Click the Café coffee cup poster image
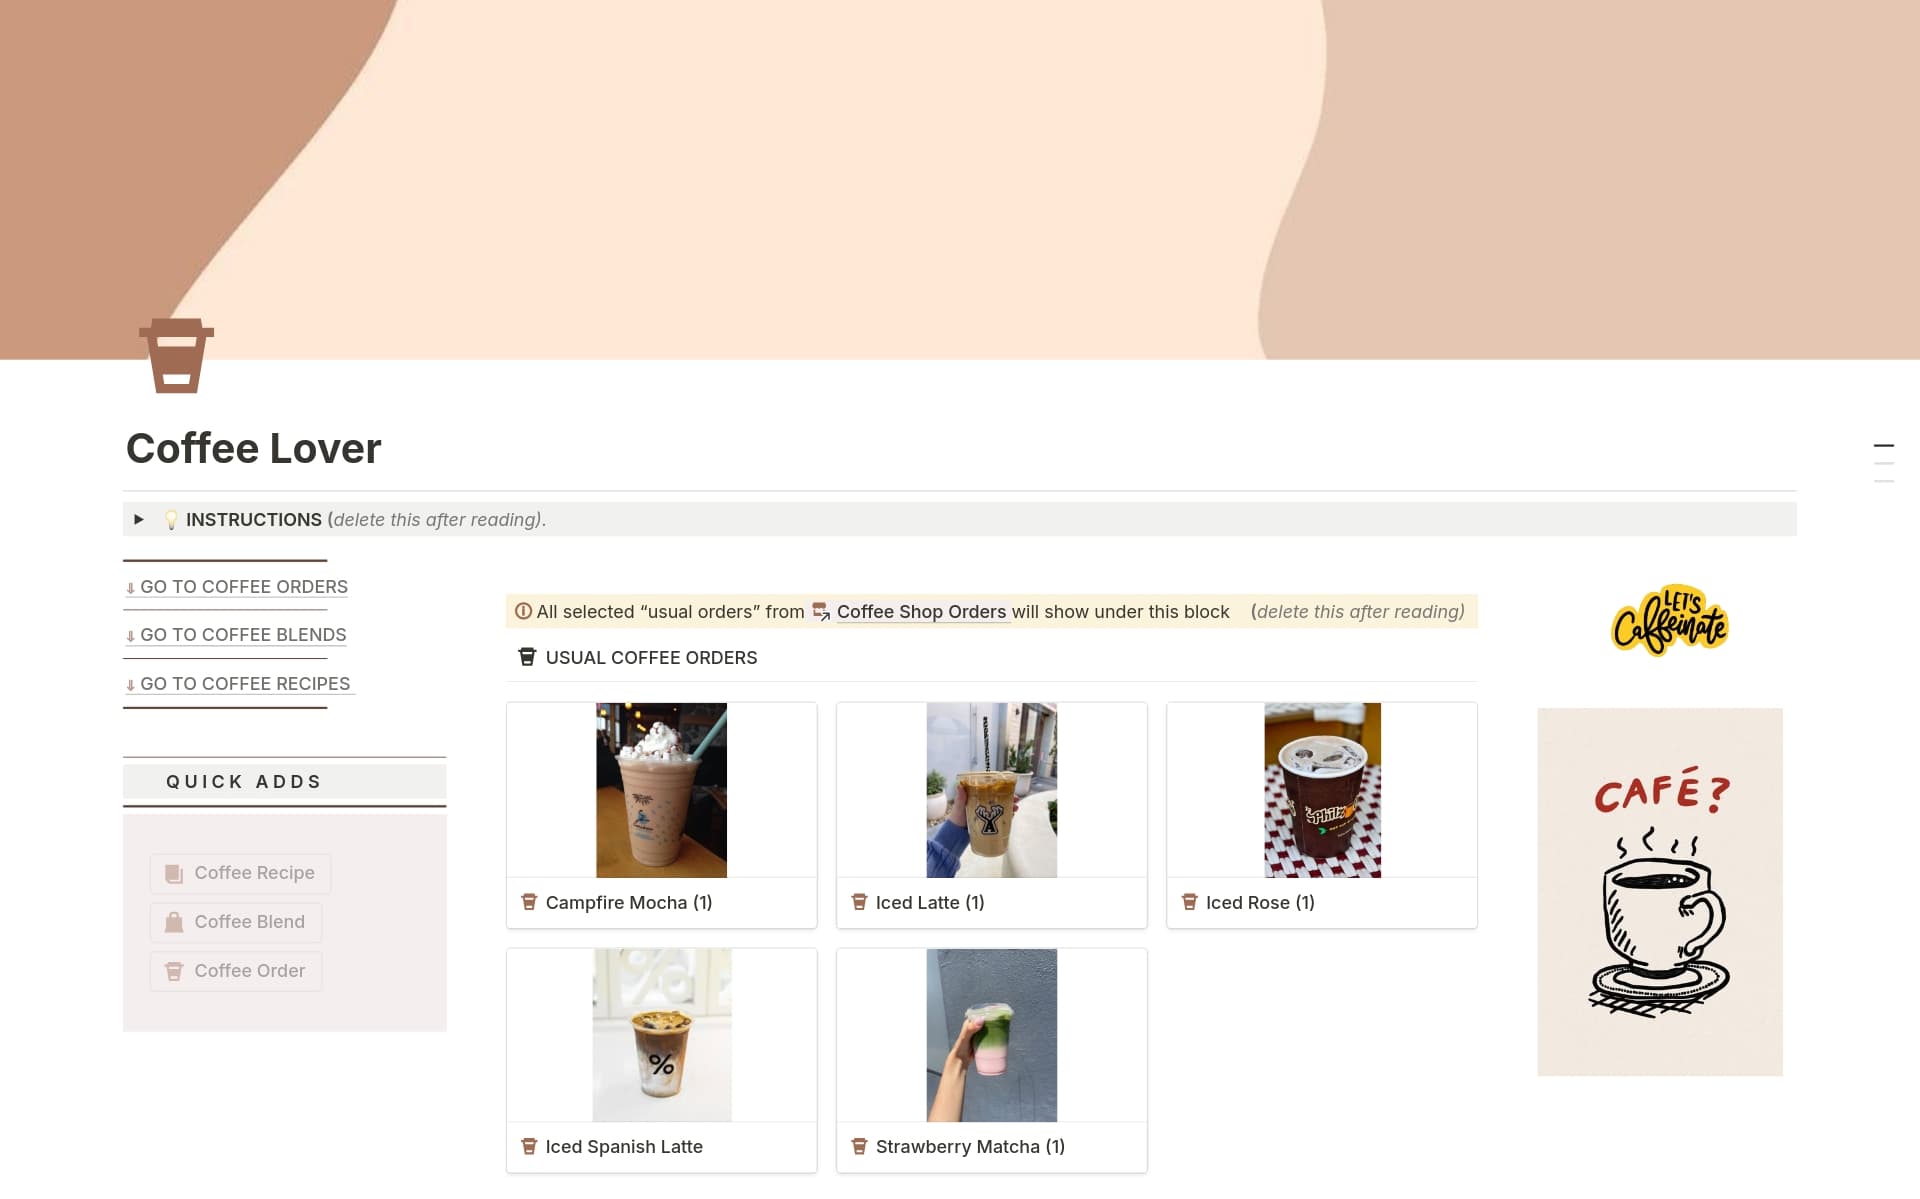This screenshot has height=1199, width=1920. pos(1659,892)
